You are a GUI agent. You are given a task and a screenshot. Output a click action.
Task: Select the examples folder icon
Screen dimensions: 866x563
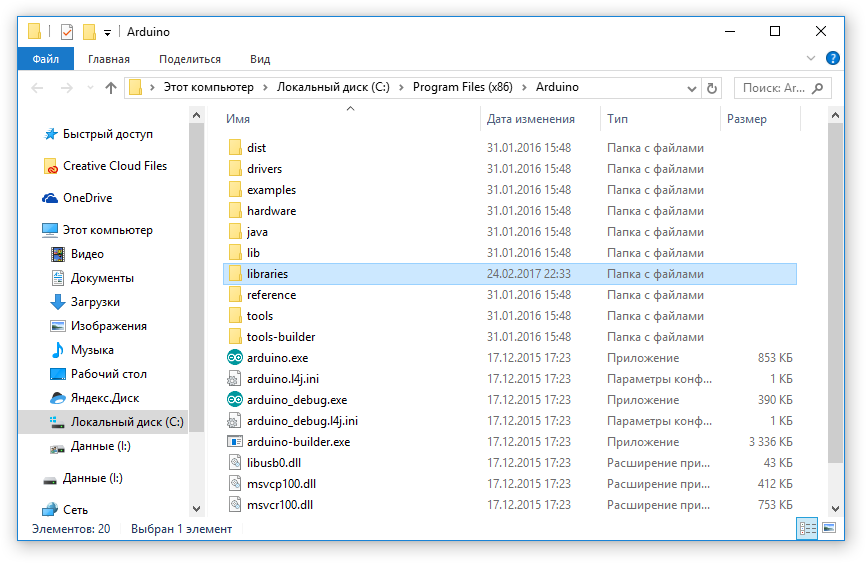tap(235, 190)
